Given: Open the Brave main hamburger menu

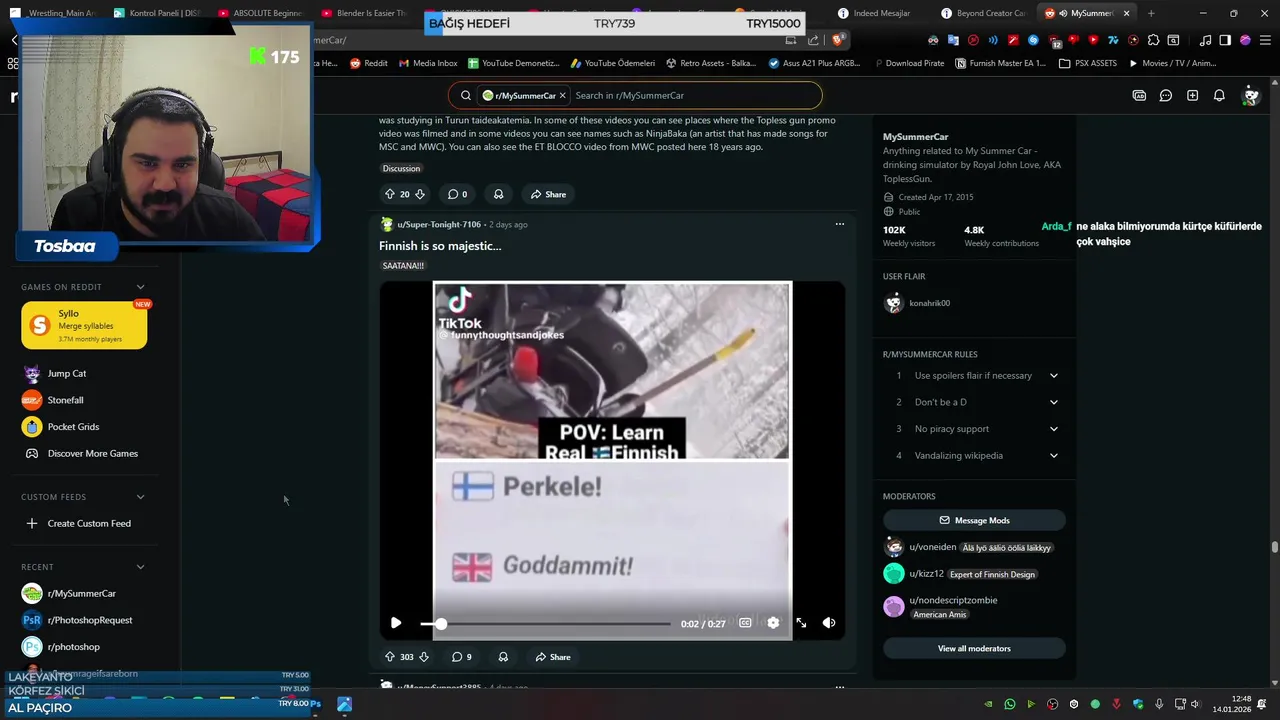Looking at the screenshot, I should (x=1265, y=40).
